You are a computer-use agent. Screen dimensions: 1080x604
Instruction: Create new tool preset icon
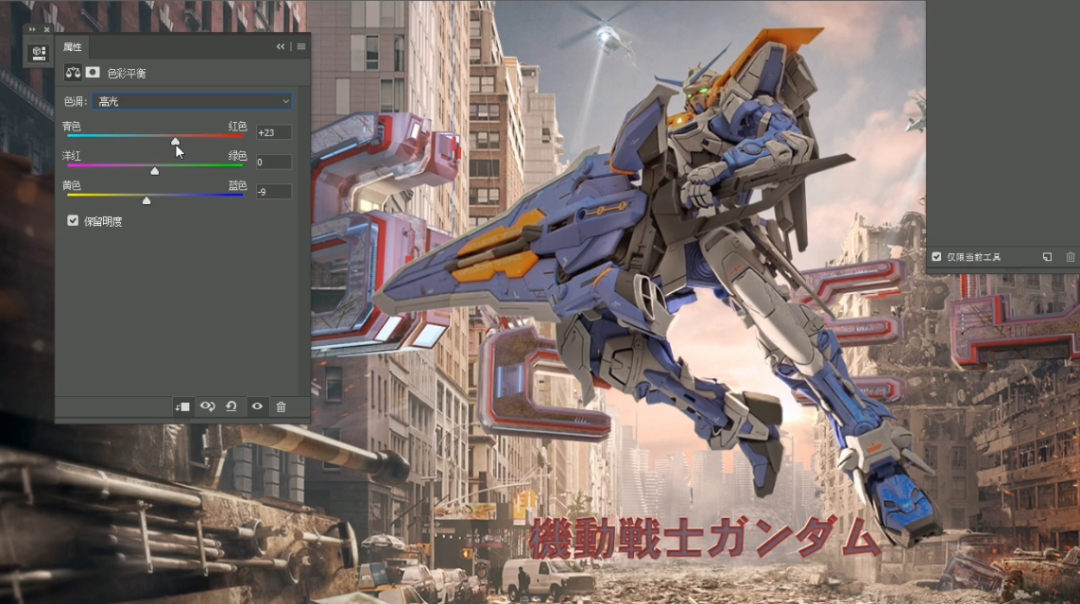pyautogui.click(x=1047, y=257)
